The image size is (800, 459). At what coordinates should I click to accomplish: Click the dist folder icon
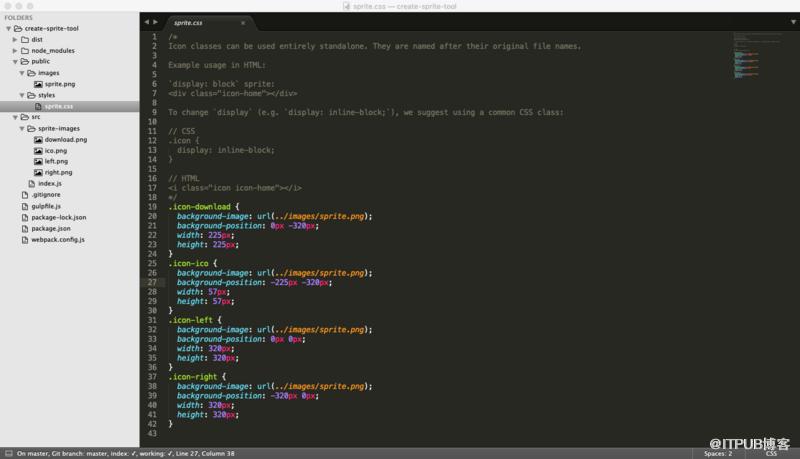click(24, 40)
